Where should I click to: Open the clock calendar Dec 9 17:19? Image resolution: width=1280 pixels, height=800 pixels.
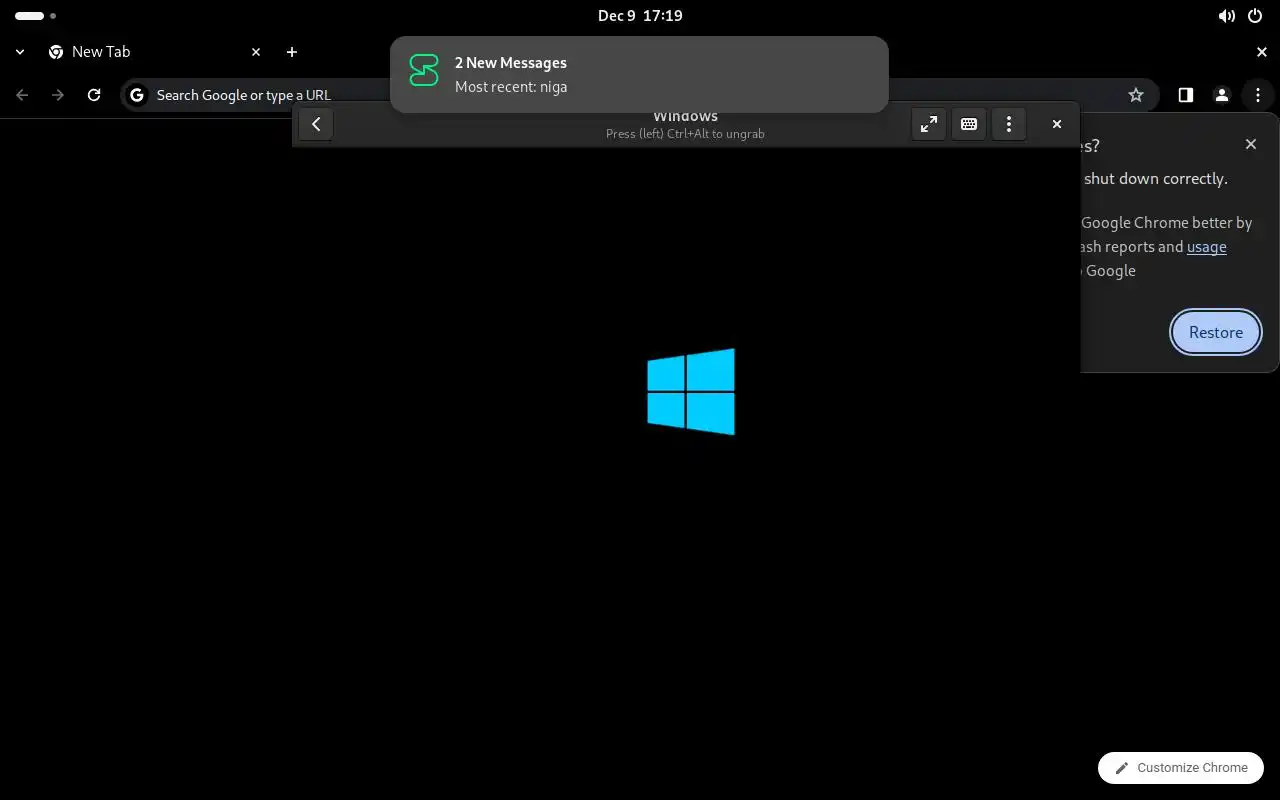tap(640, 15)
